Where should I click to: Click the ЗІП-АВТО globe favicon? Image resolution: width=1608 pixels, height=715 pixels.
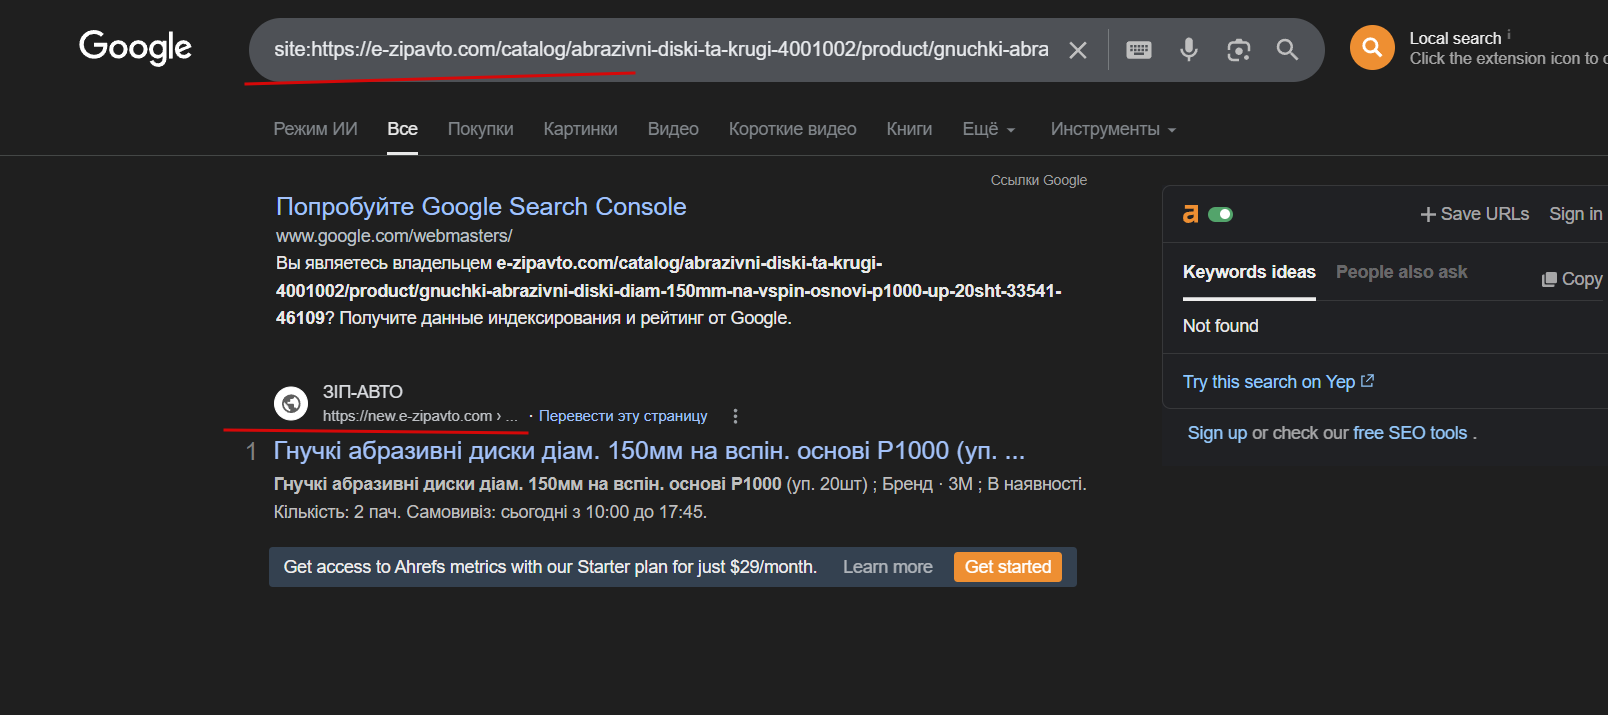(291, 403)
